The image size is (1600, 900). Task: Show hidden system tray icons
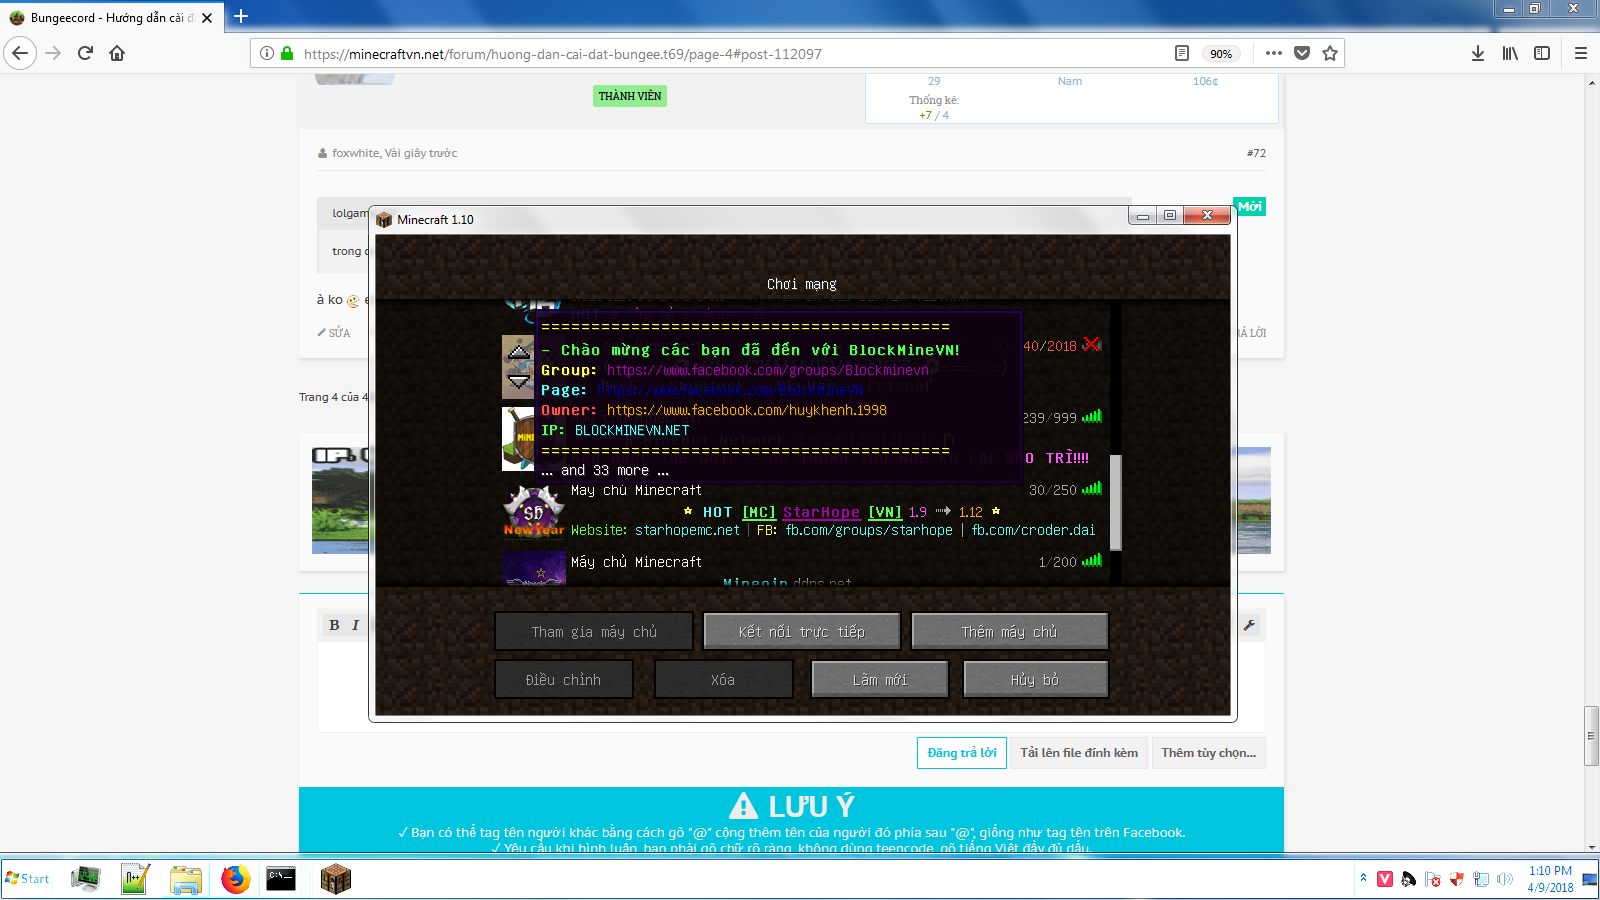tap(1363, 878)
